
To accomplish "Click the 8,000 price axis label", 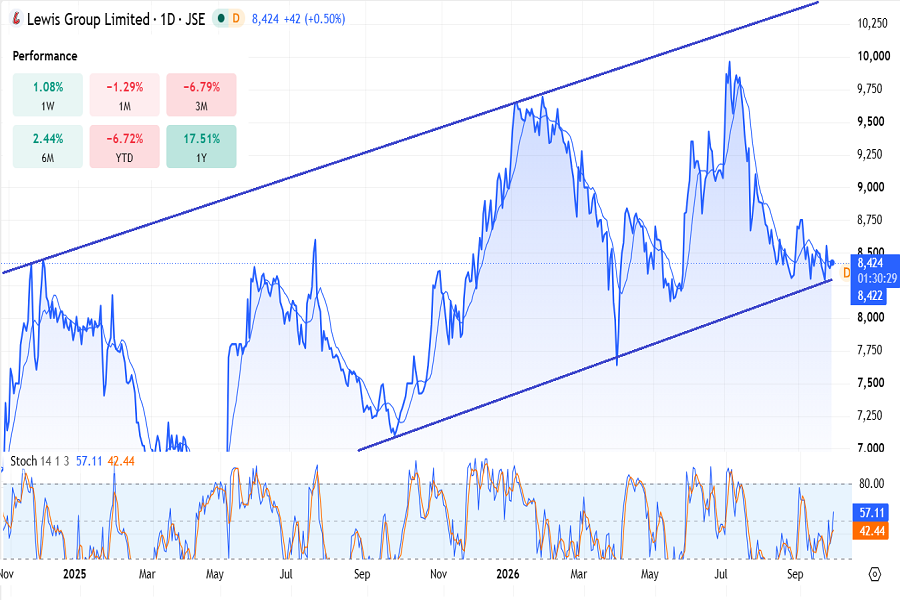I will click(871, 318).
